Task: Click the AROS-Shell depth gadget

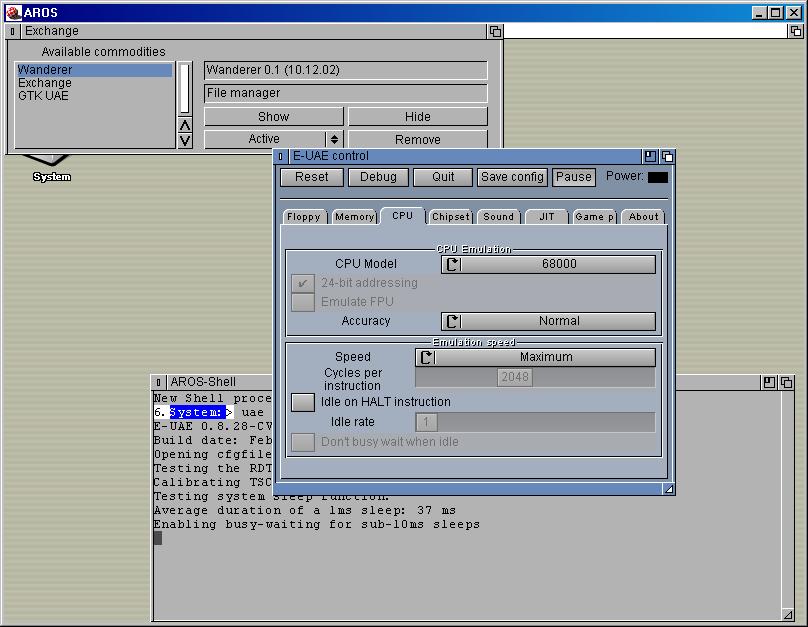Action: pos(786,382)
